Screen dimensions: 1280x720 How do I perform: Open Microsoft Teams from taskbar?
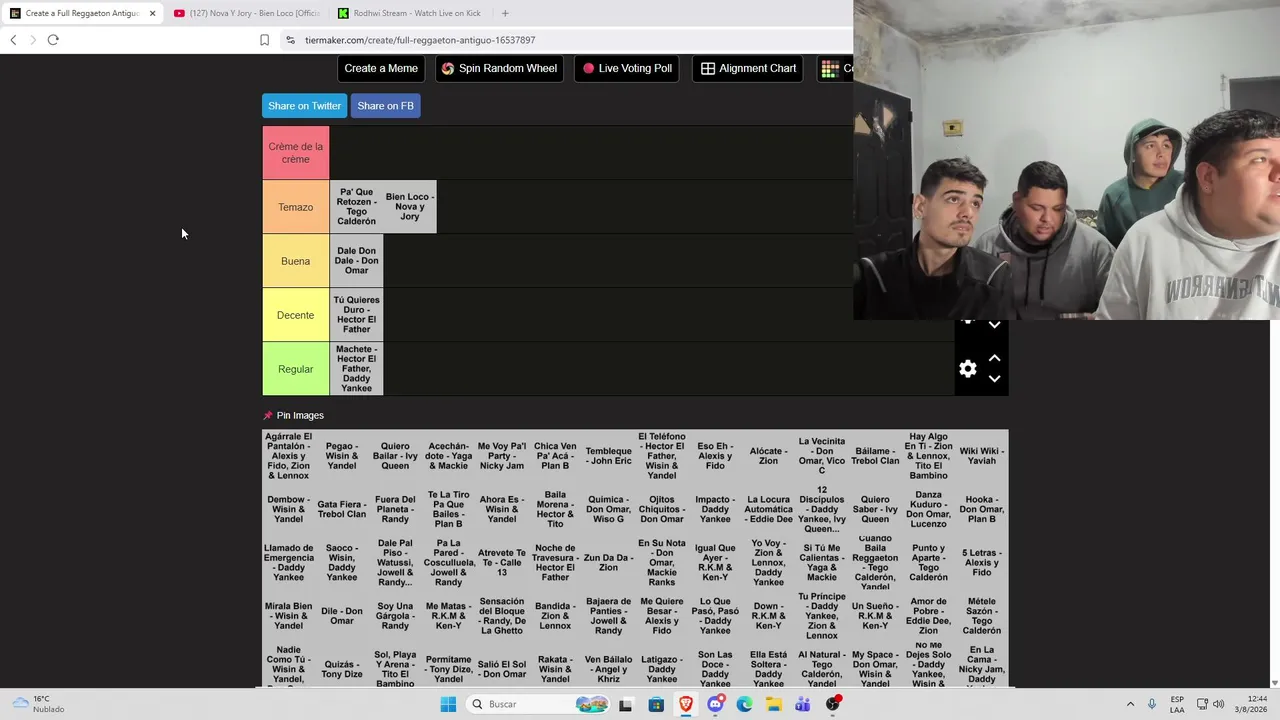pos(802,704)
